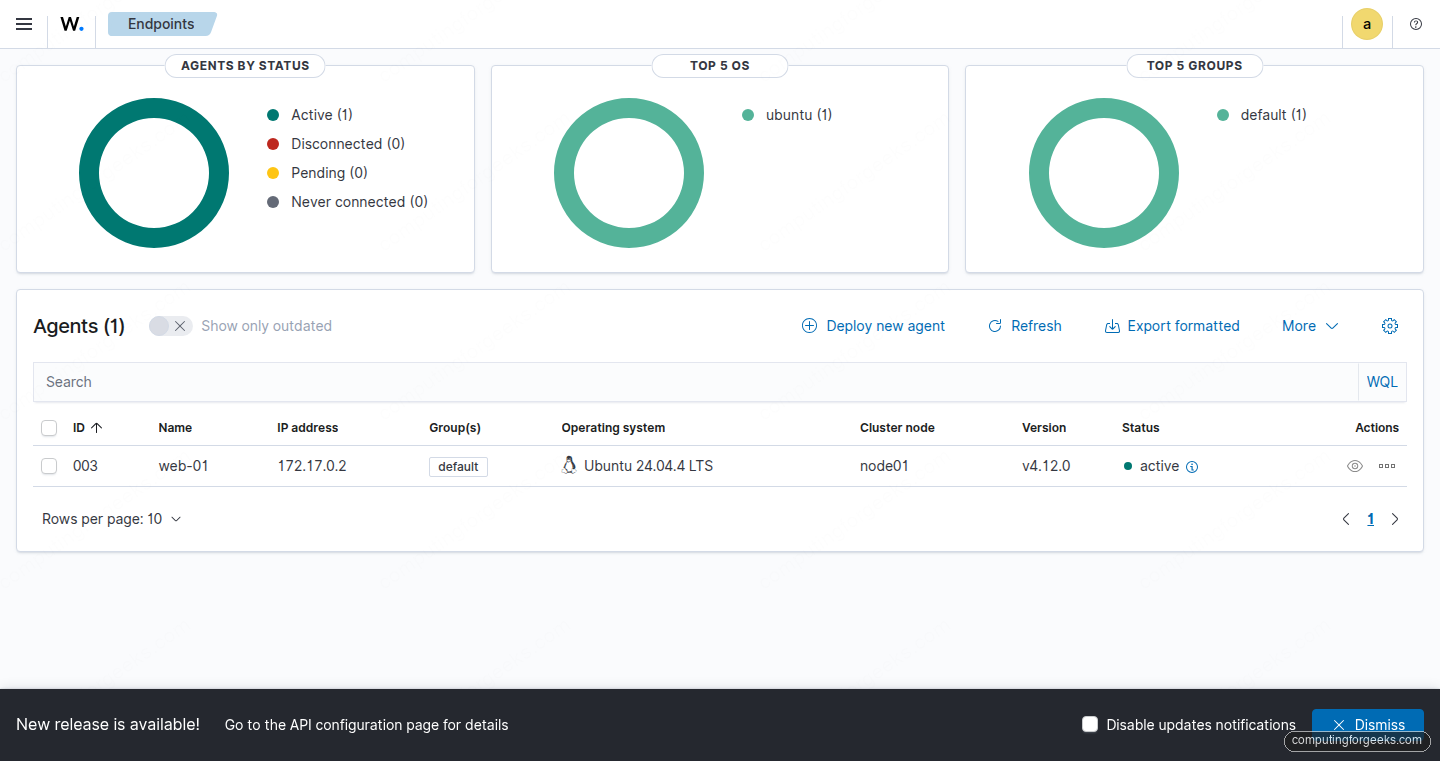Select the Endpoints tab
Viewport: 1440px width, 761px height.
click(160, 24)
